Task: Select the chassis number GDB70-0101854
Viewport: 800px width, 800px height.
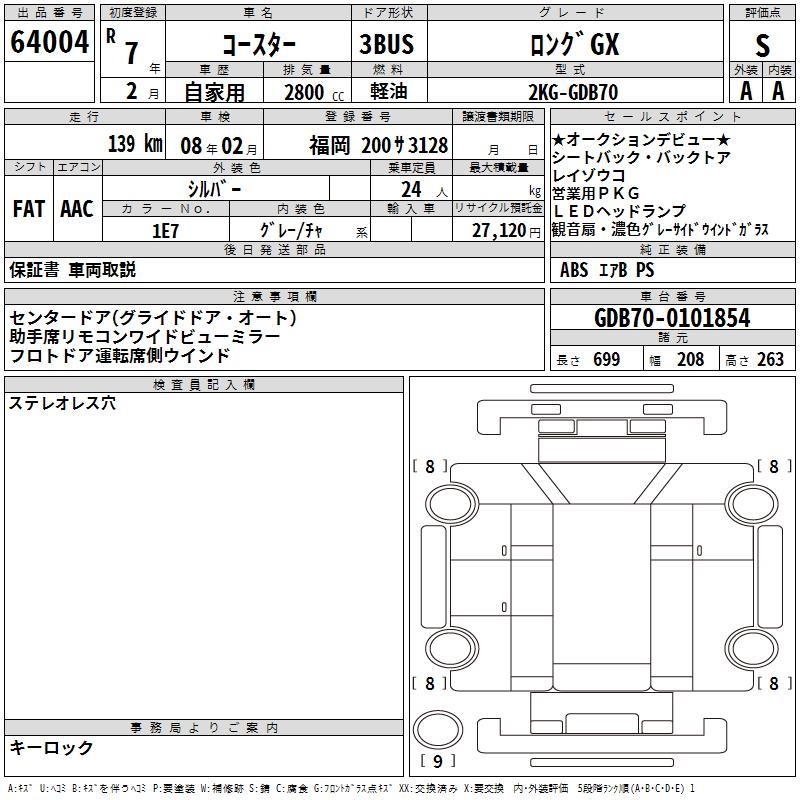Action: coord(672,318)
